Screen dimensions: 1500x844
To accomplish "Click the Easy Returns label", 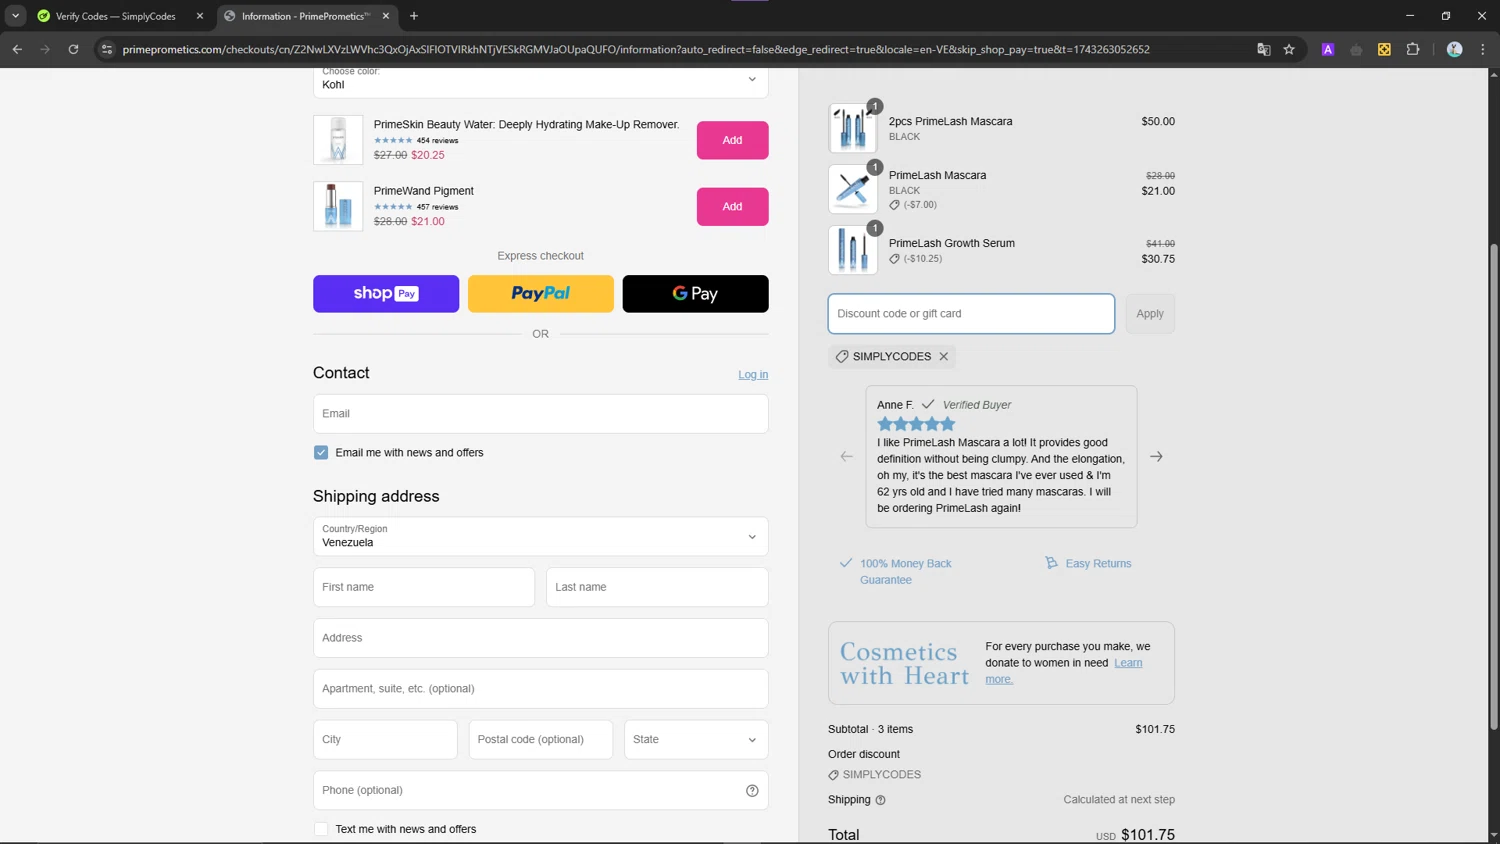I will pos(1098,564).
